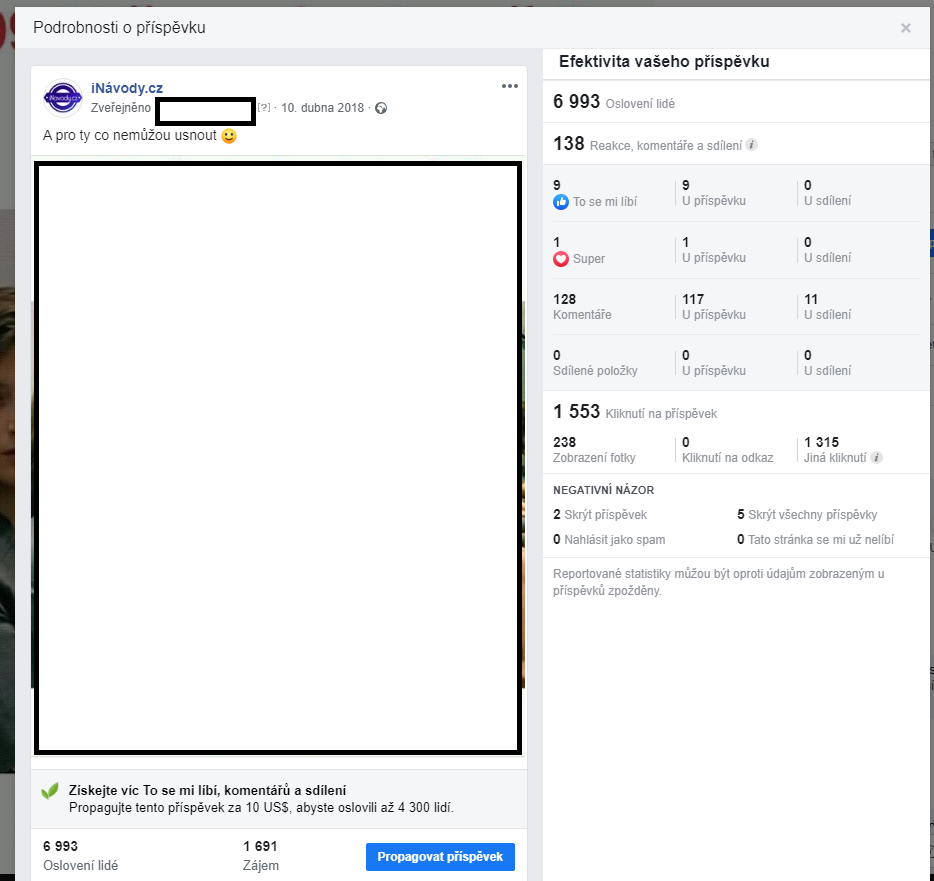
Task: Click the smiley emoji in post text
Action: coord(229,136)
